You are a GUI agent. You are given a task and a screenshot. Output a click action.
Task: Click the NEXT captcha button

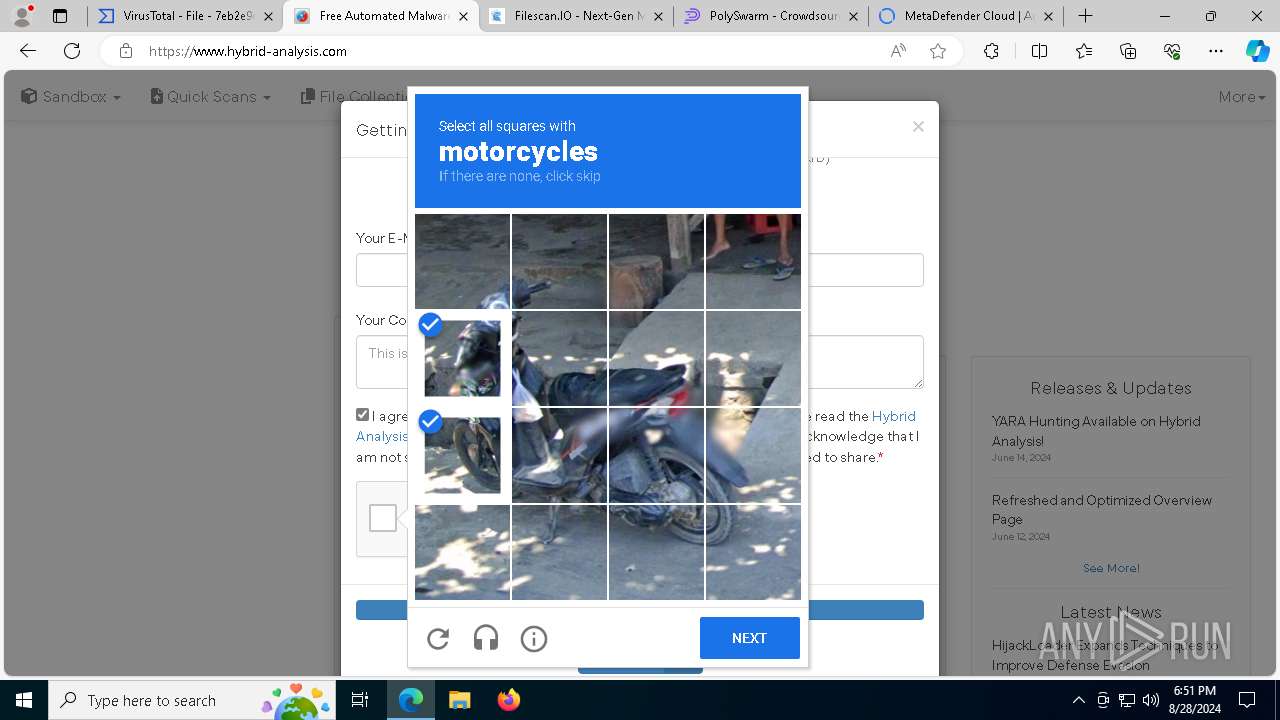749,638
